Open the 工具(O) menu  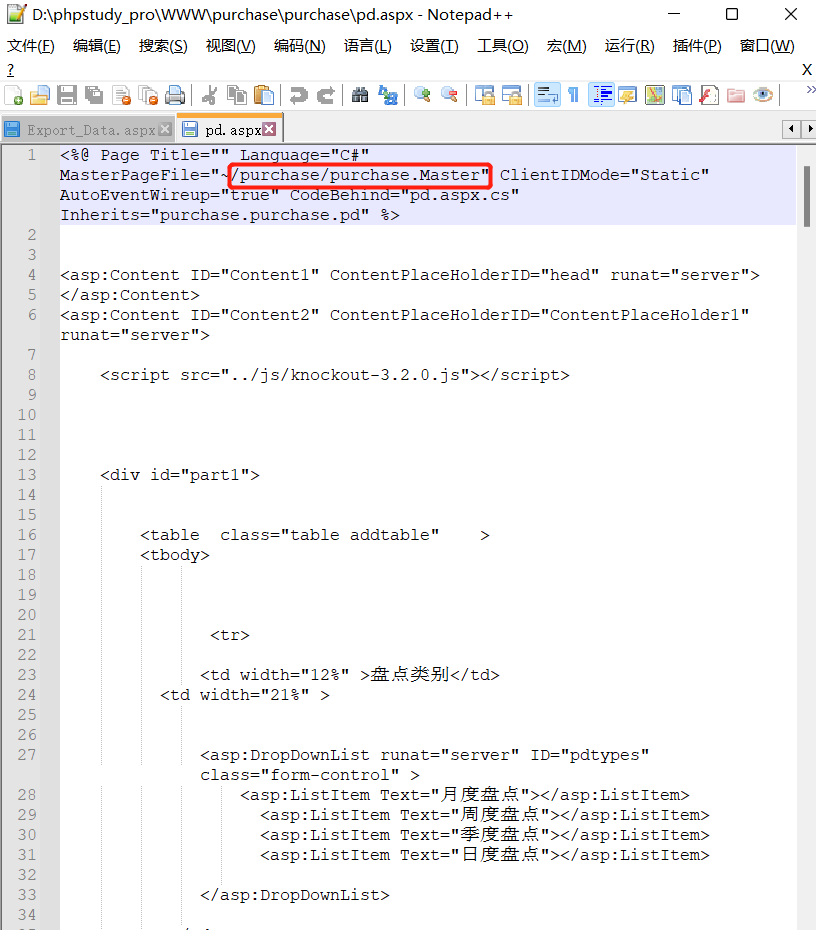(x=503, y=46)
